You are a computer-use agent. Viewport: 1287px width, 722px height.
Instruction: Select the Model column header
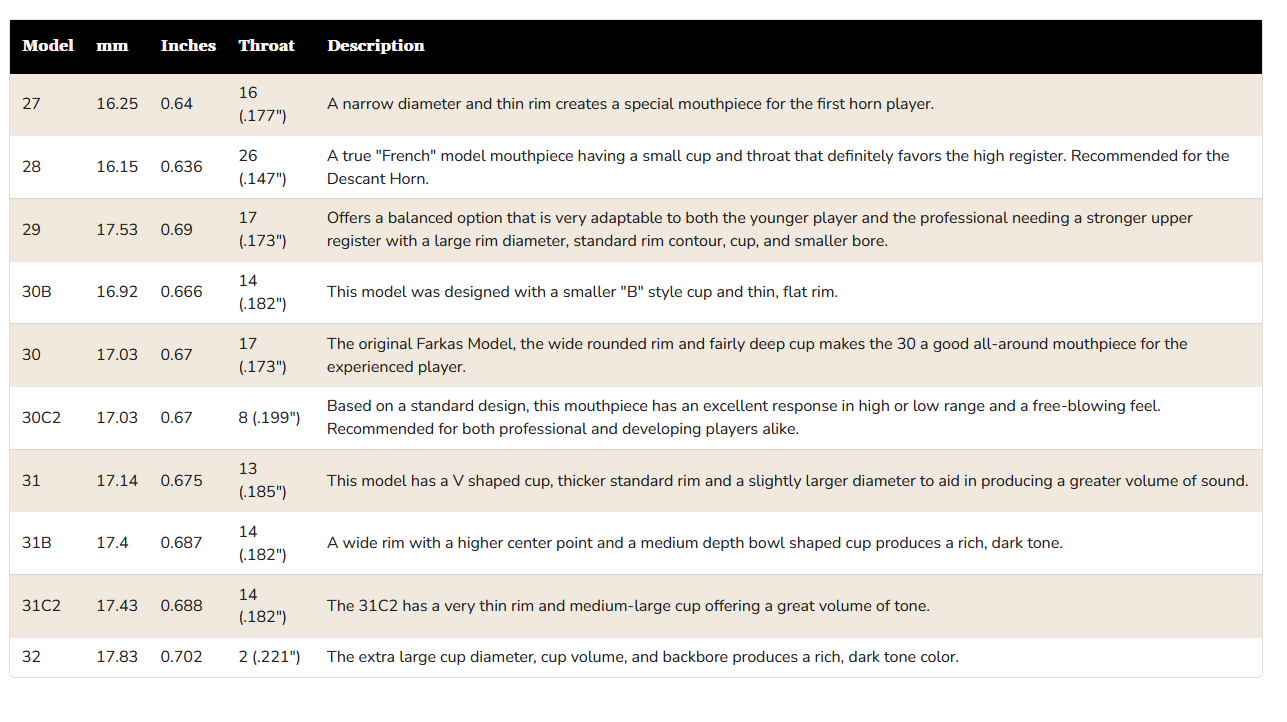click(x=48, y=46)
